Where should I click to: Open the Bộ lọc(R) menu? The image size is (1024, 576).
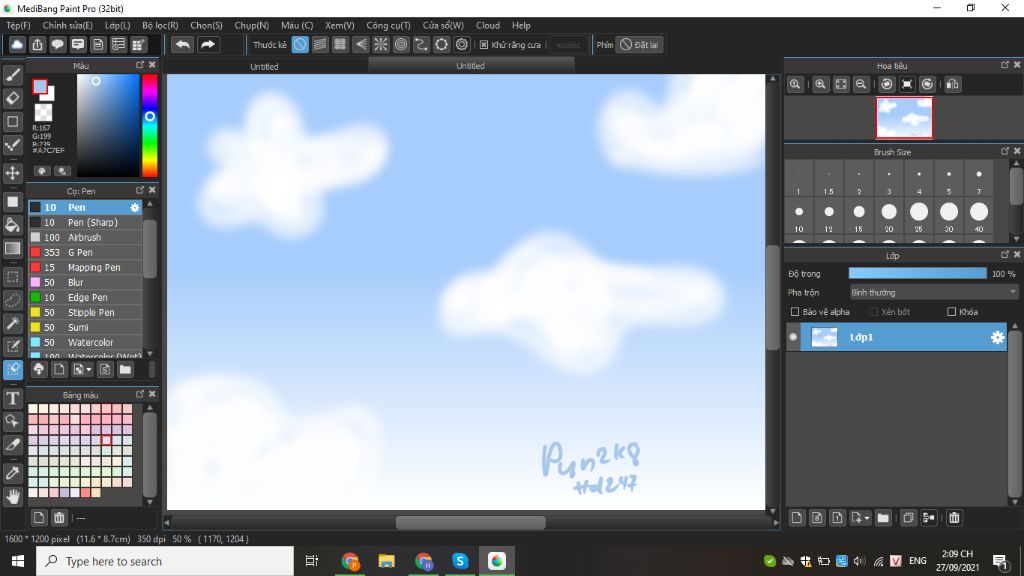pyautogui.click(x=160, y=25)
